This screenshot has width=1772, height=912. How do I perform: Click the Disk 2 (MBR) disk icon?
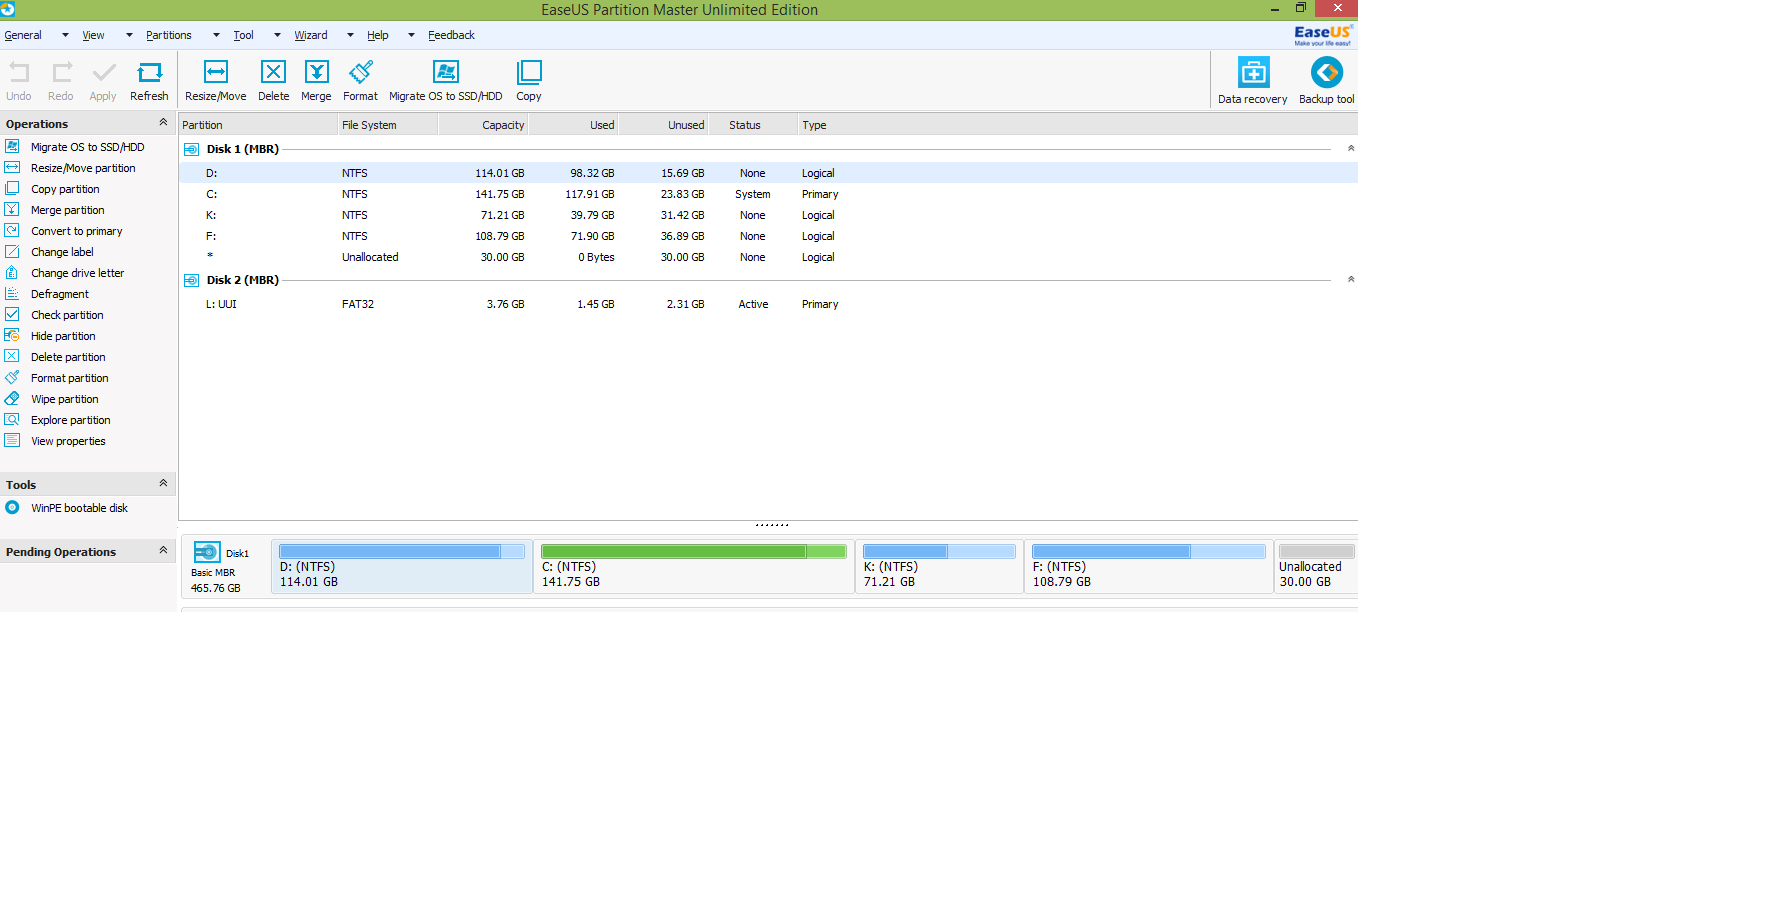click(192, 280)
